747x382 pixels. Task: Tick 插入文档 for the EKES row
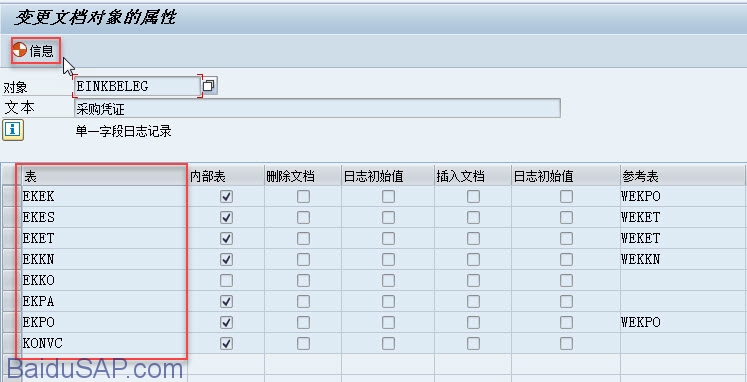tap(473, 217)
